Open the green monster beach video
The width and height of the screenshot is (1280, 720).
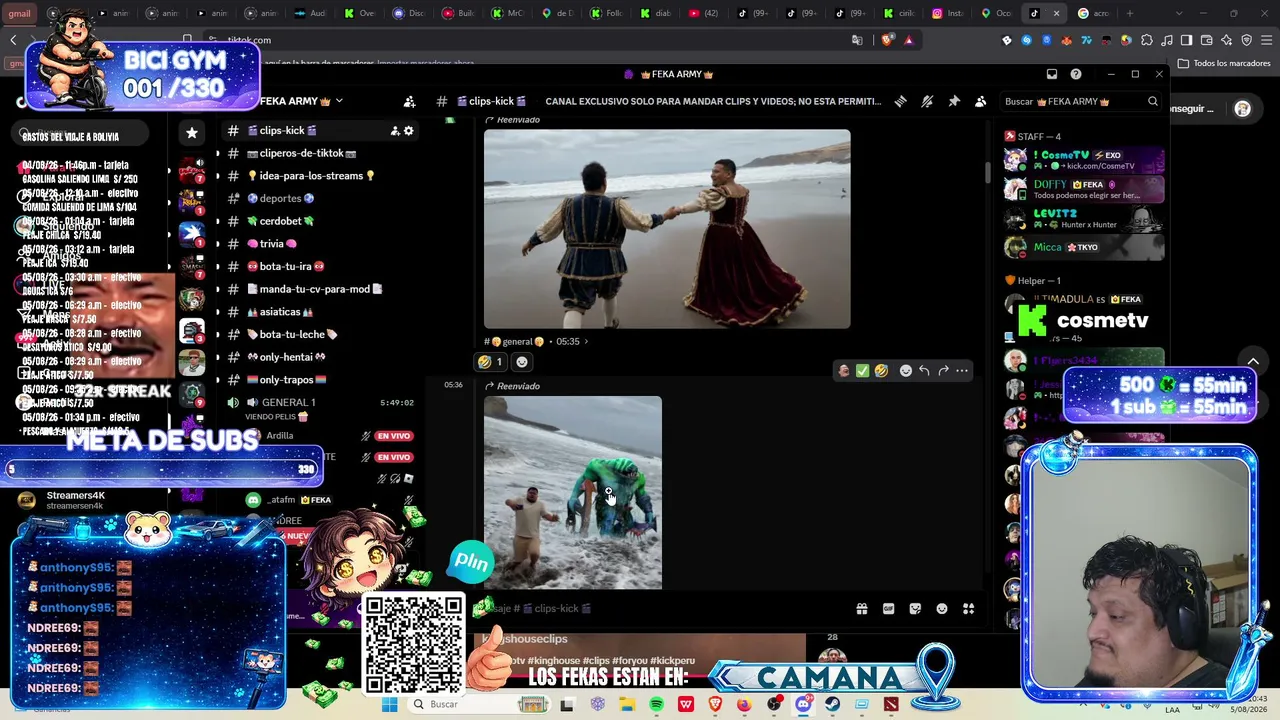[x=573, y=493]
